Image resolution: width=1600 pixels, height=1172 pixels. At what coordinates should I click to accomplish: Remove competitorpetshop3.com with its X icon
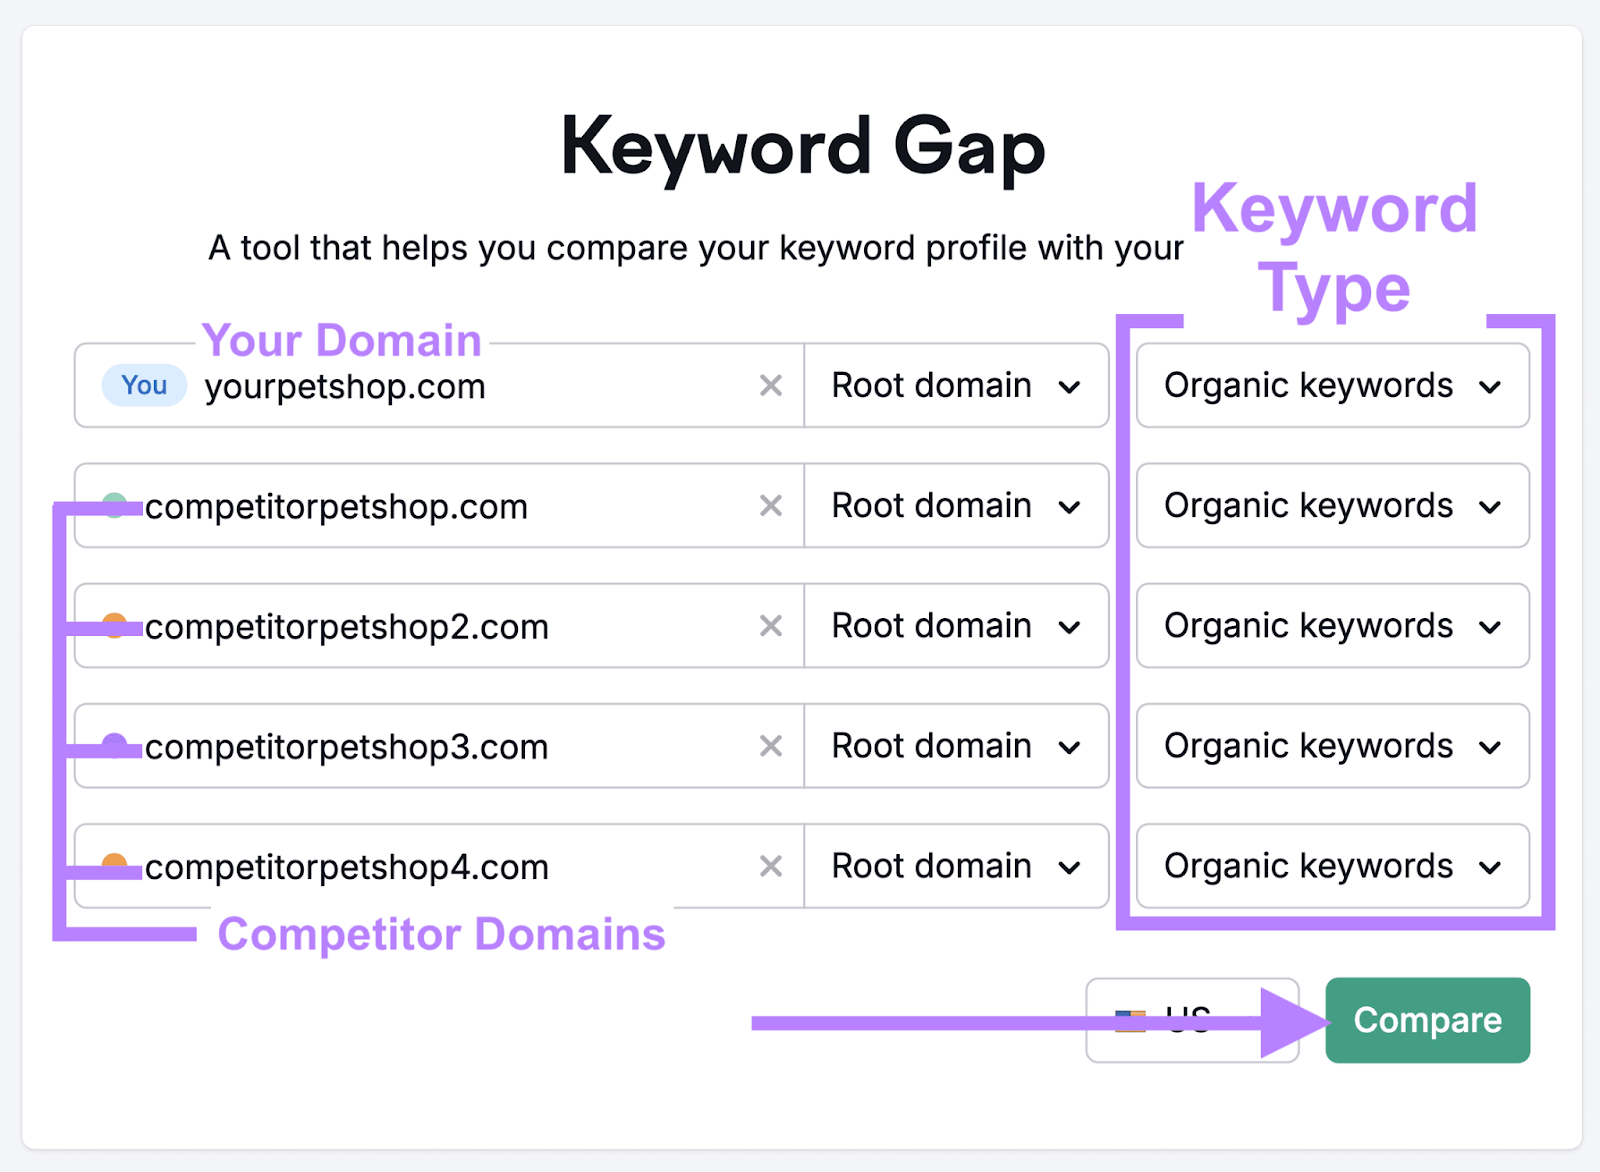pyautogui.click(x=771, y=746)
